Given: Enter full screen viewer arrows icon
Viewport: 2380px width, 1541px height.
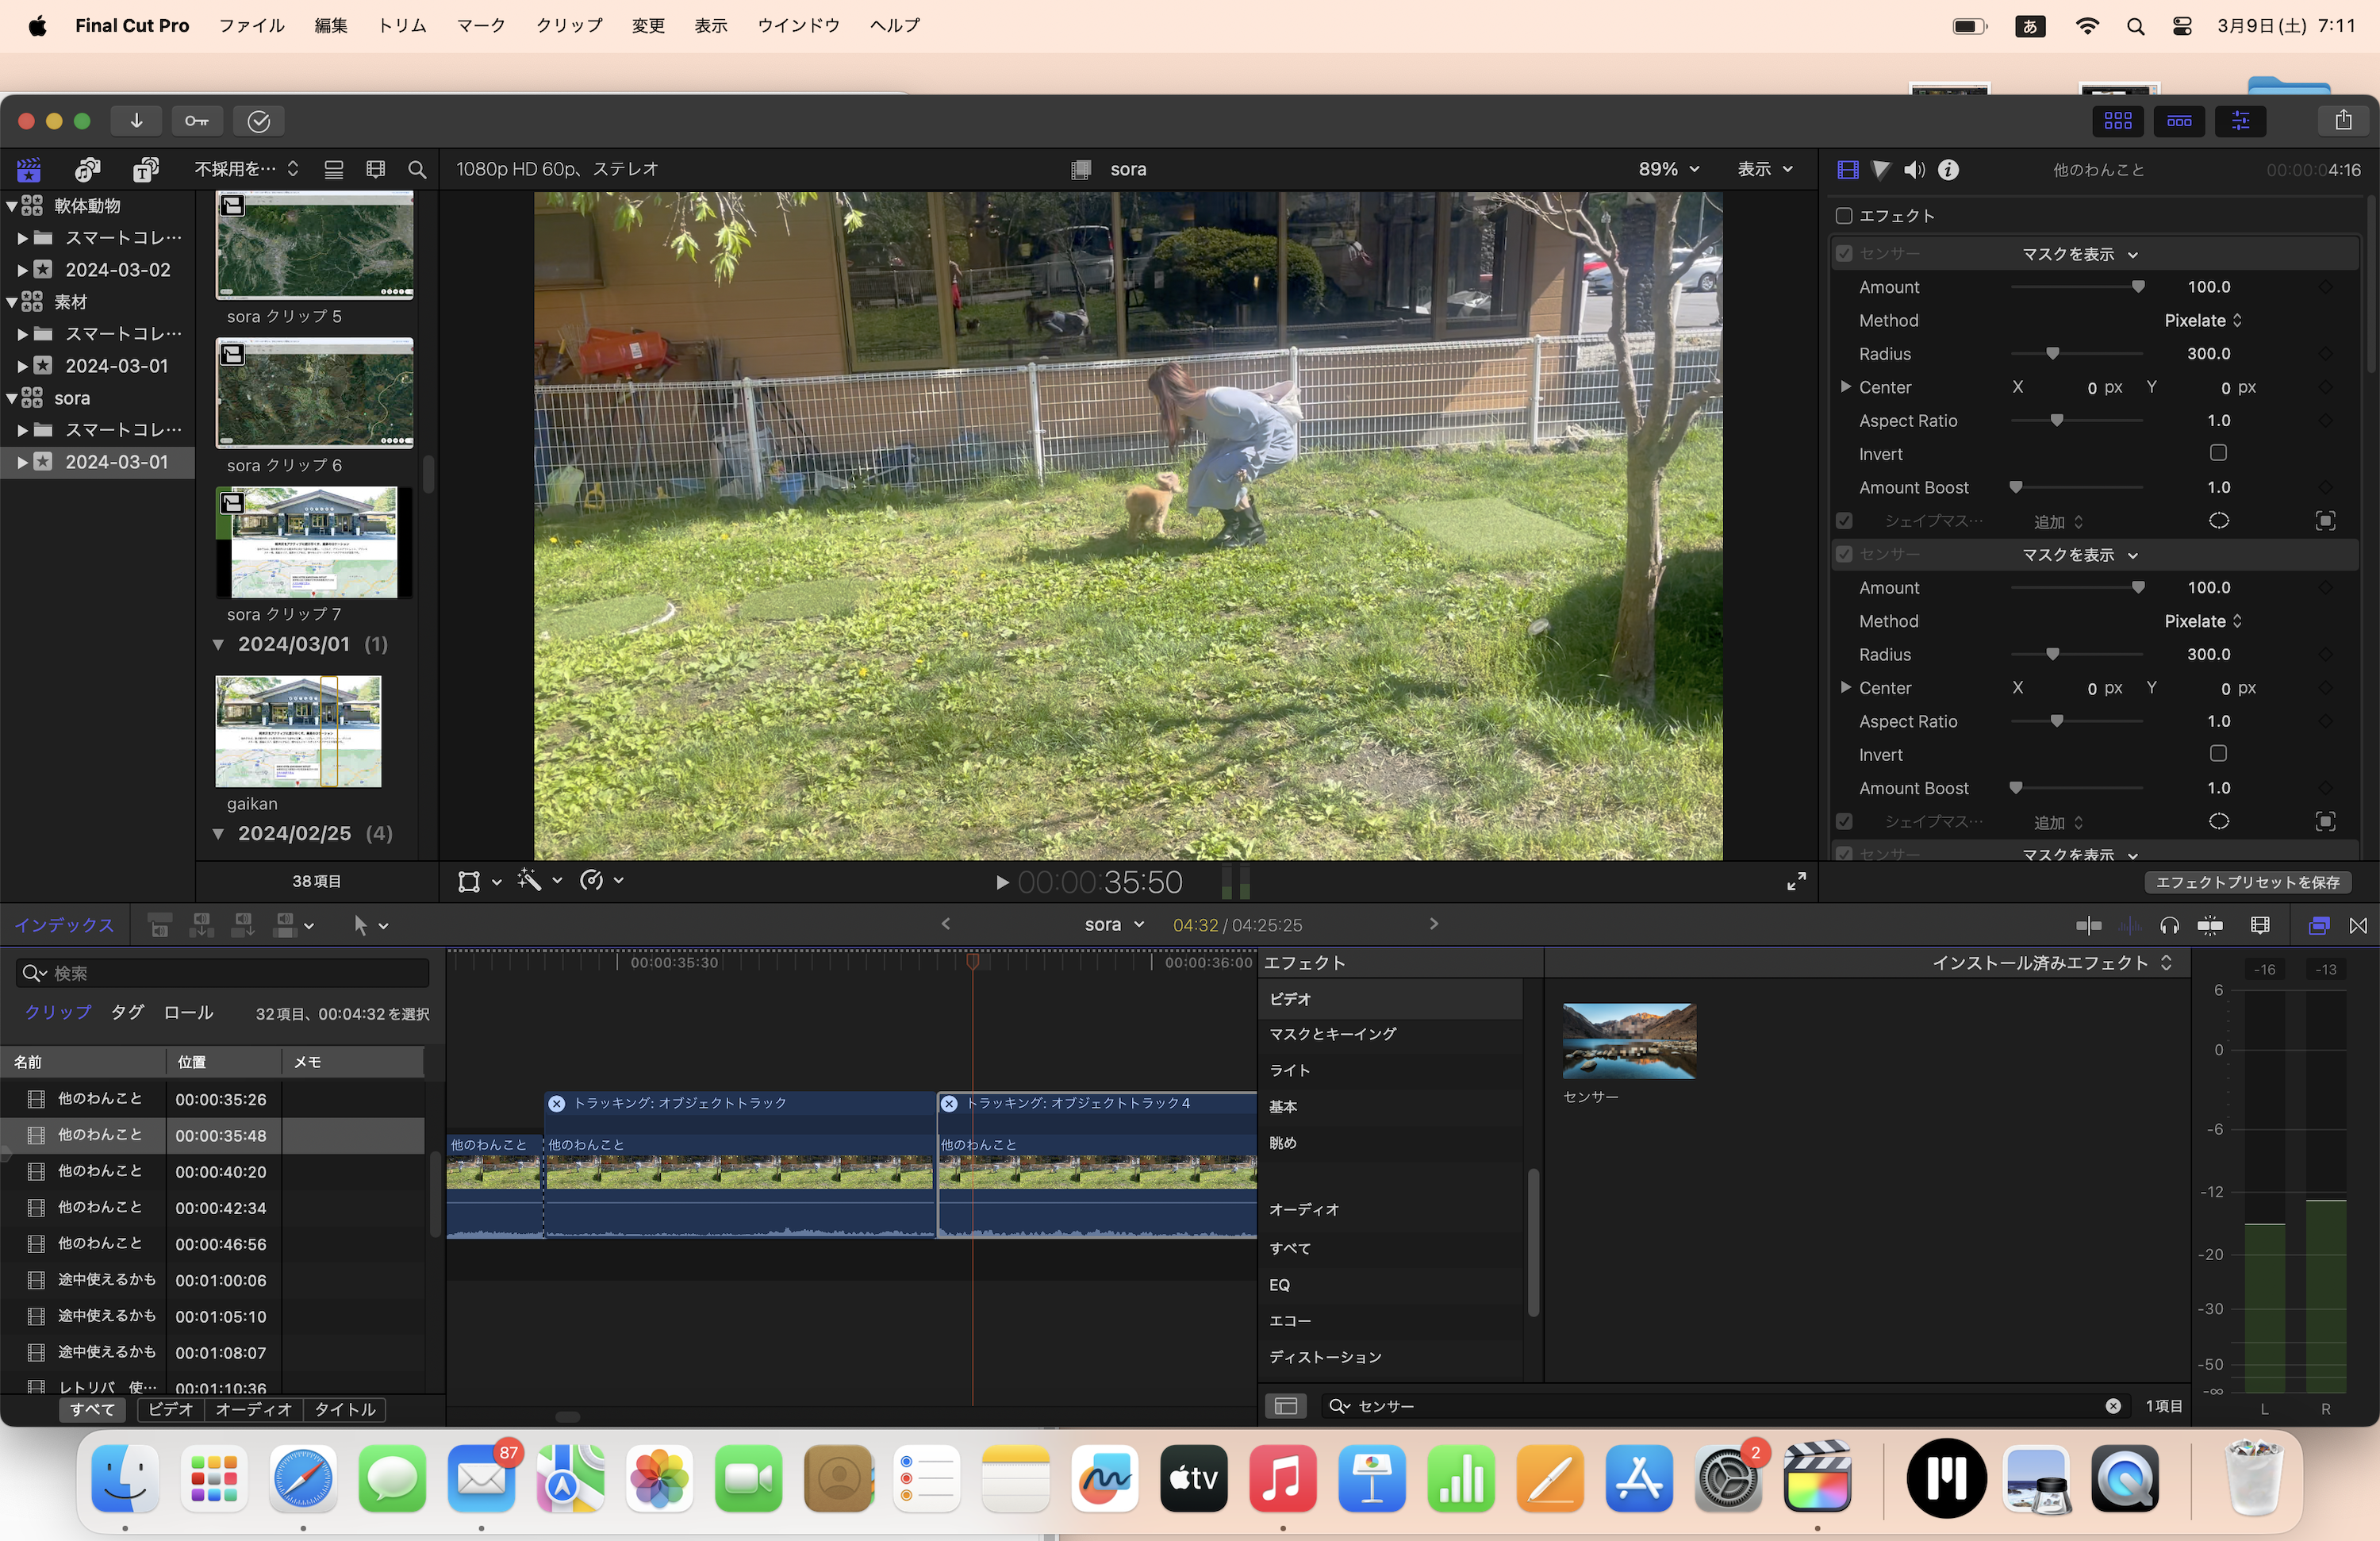Looking at the screenshot, I should click(x=1796, y=881).
